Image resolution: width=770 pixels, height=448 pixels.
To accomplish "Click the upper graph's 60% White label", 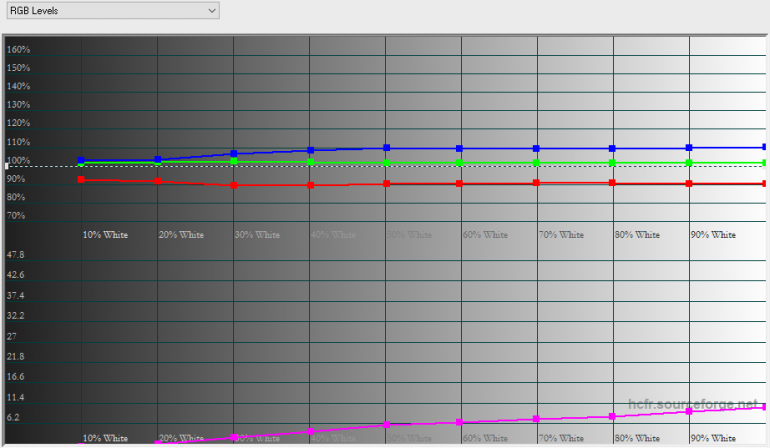I will coord(485,235).
